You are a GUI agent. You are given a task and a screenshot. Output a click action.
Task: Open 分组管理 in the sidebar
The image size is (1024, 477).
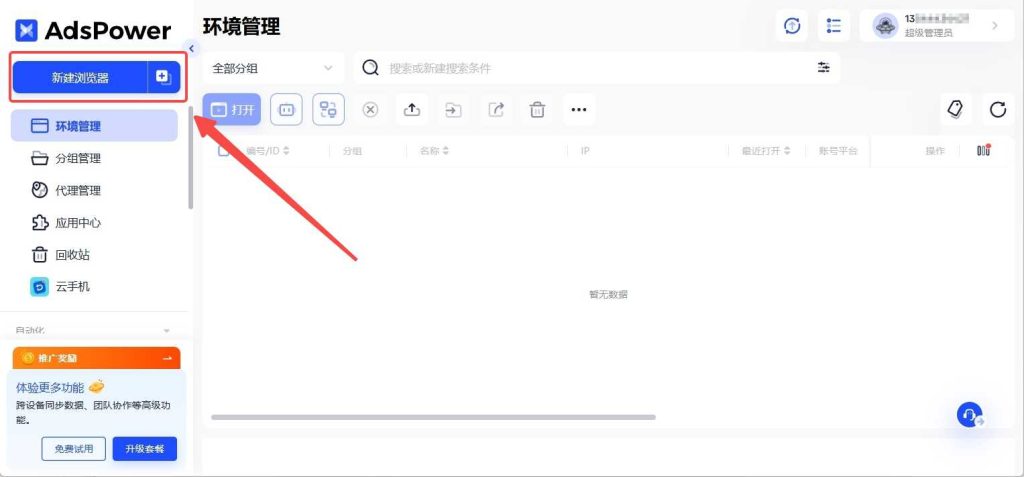coord(77,158)
